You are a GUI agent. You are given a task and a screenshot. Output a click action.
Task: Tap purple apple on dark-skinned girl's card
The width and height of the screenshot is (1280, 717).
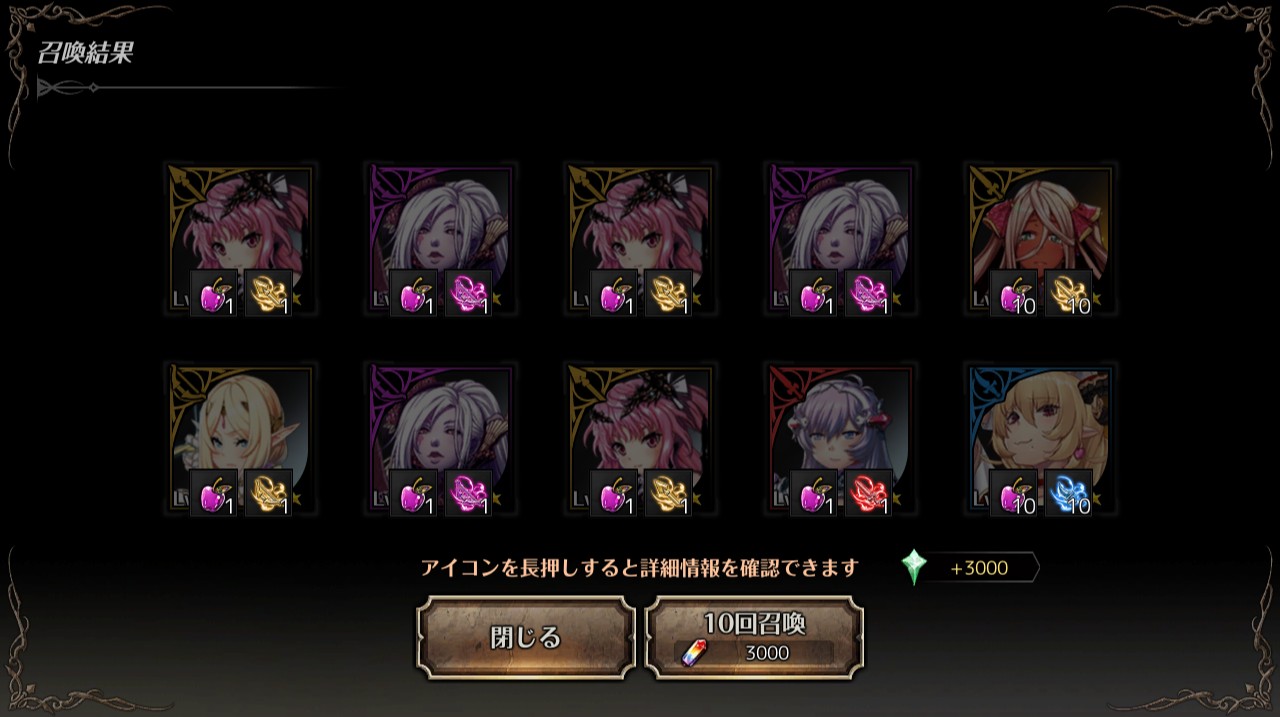[1014, 293]
